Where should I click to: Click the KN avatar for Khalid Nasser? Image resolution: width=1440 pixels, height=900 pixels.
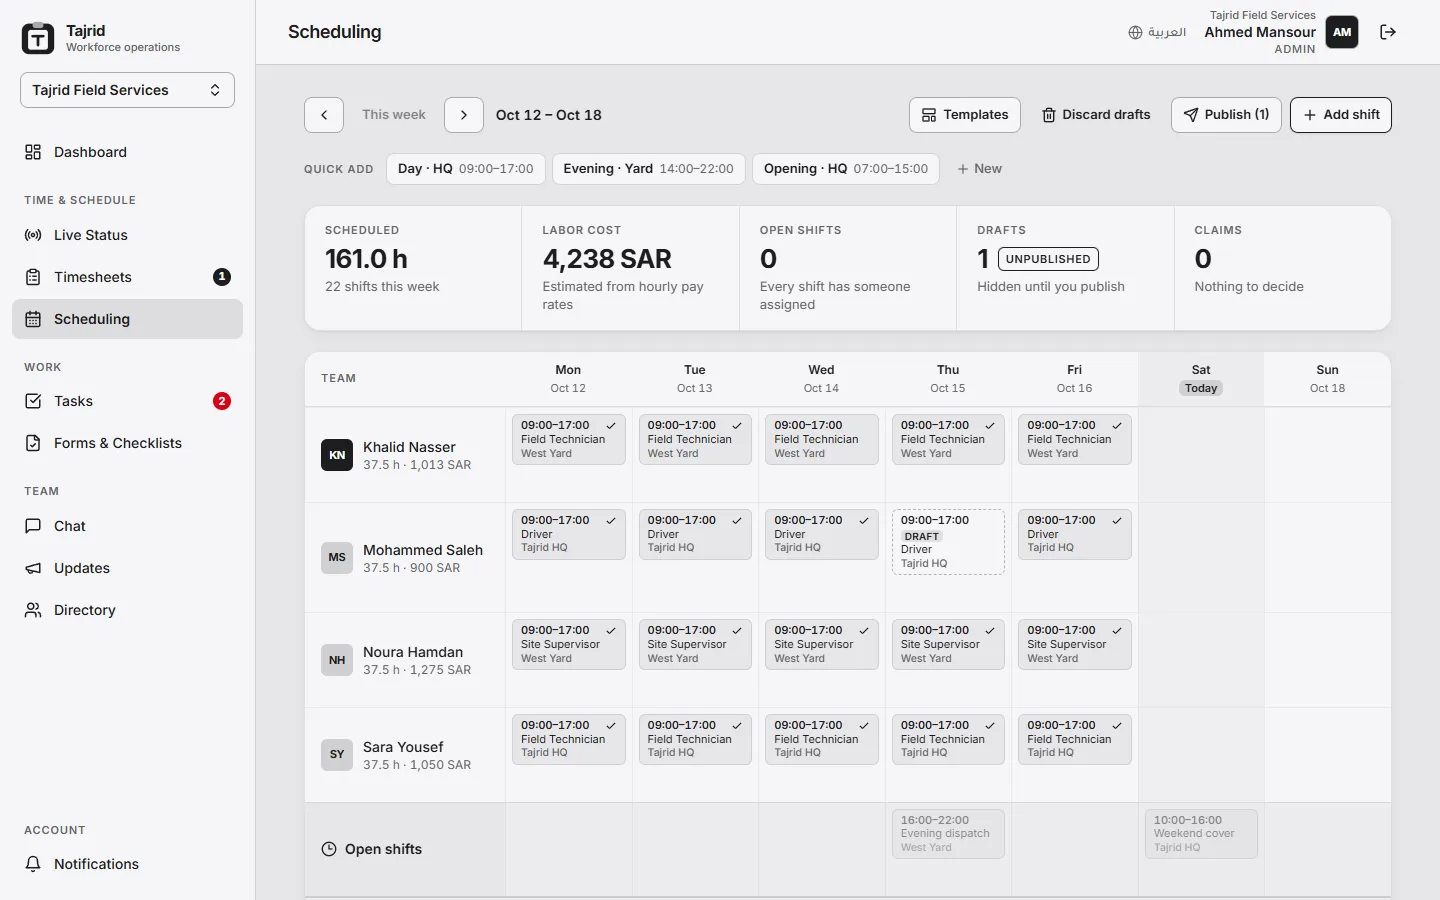click(337, 455)
